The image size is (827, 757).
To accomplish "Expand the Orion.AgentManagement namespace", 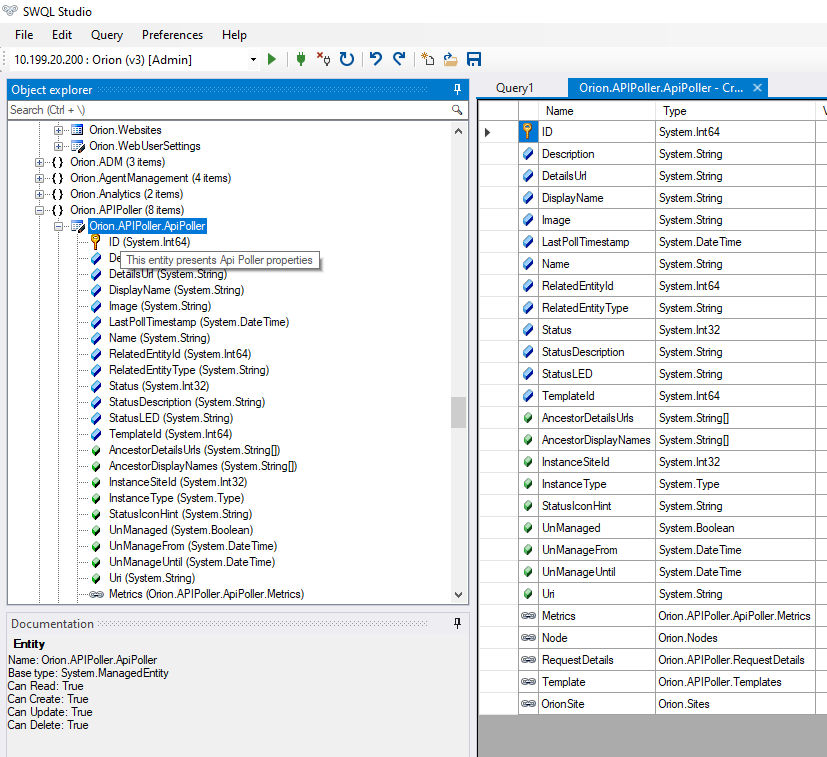I will tap(39, 178).
